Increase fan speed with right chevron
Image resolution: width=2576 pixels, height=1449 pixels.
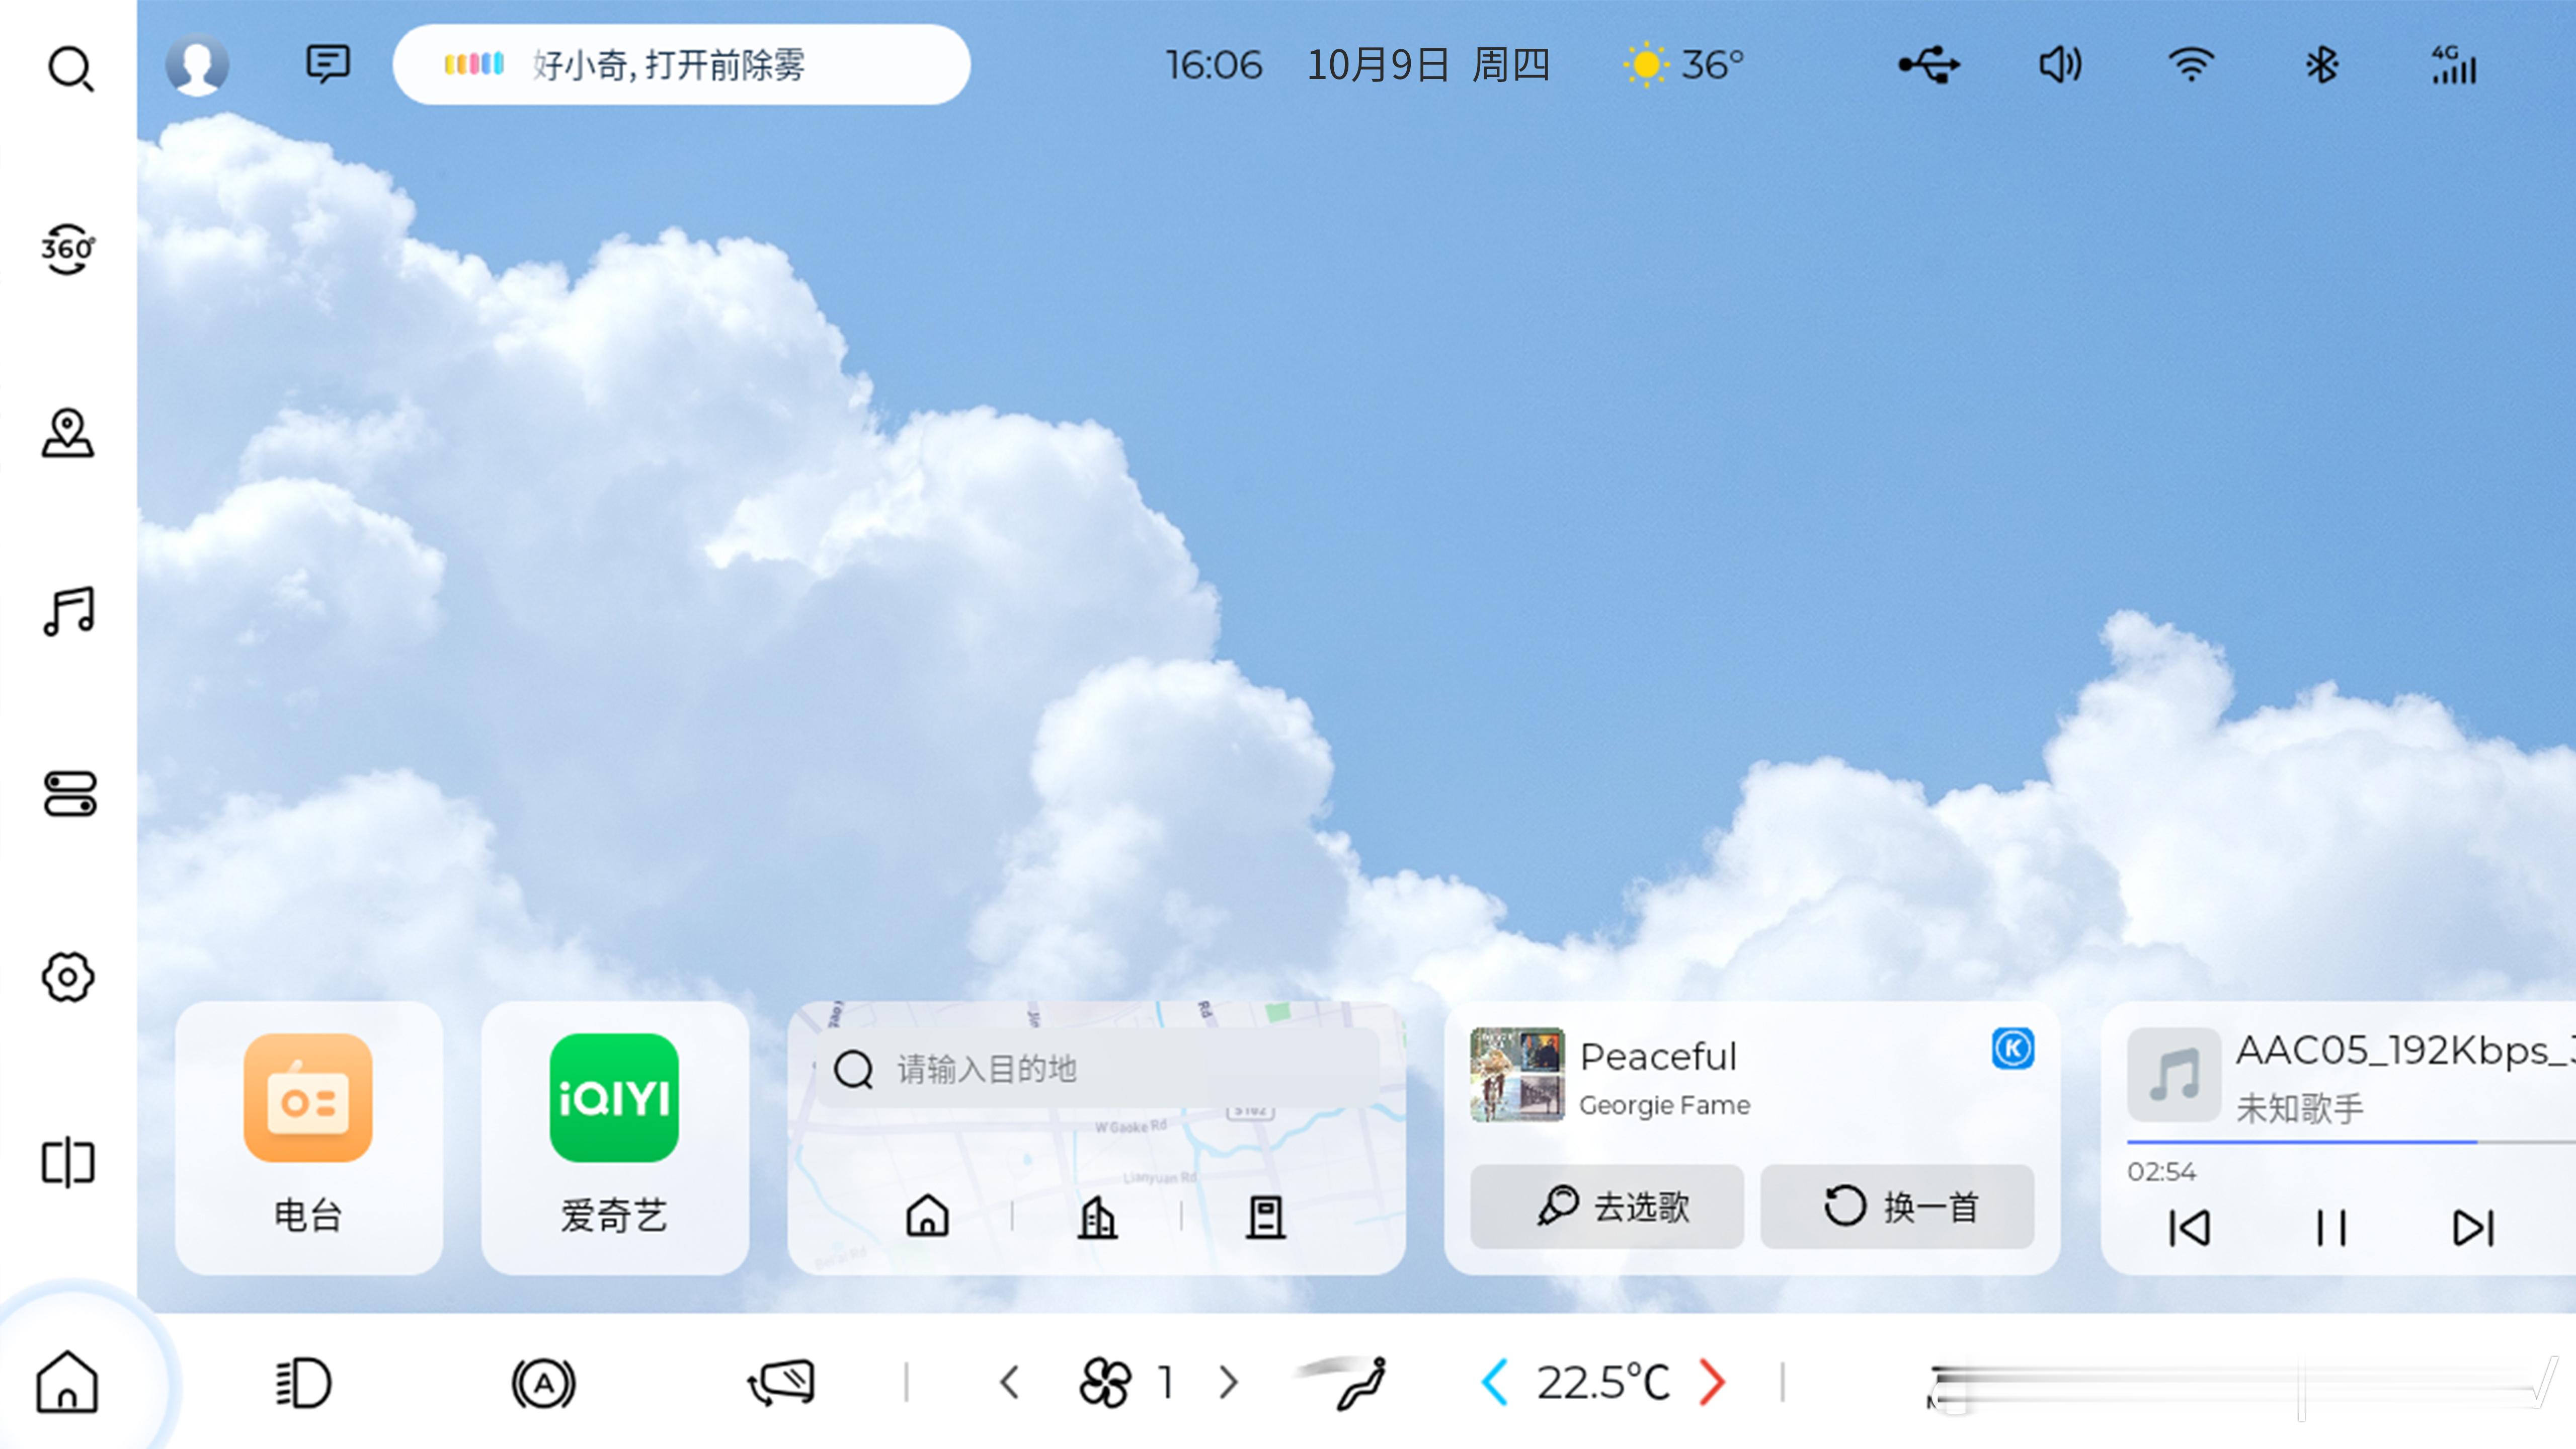(x=1229, y=1383)
